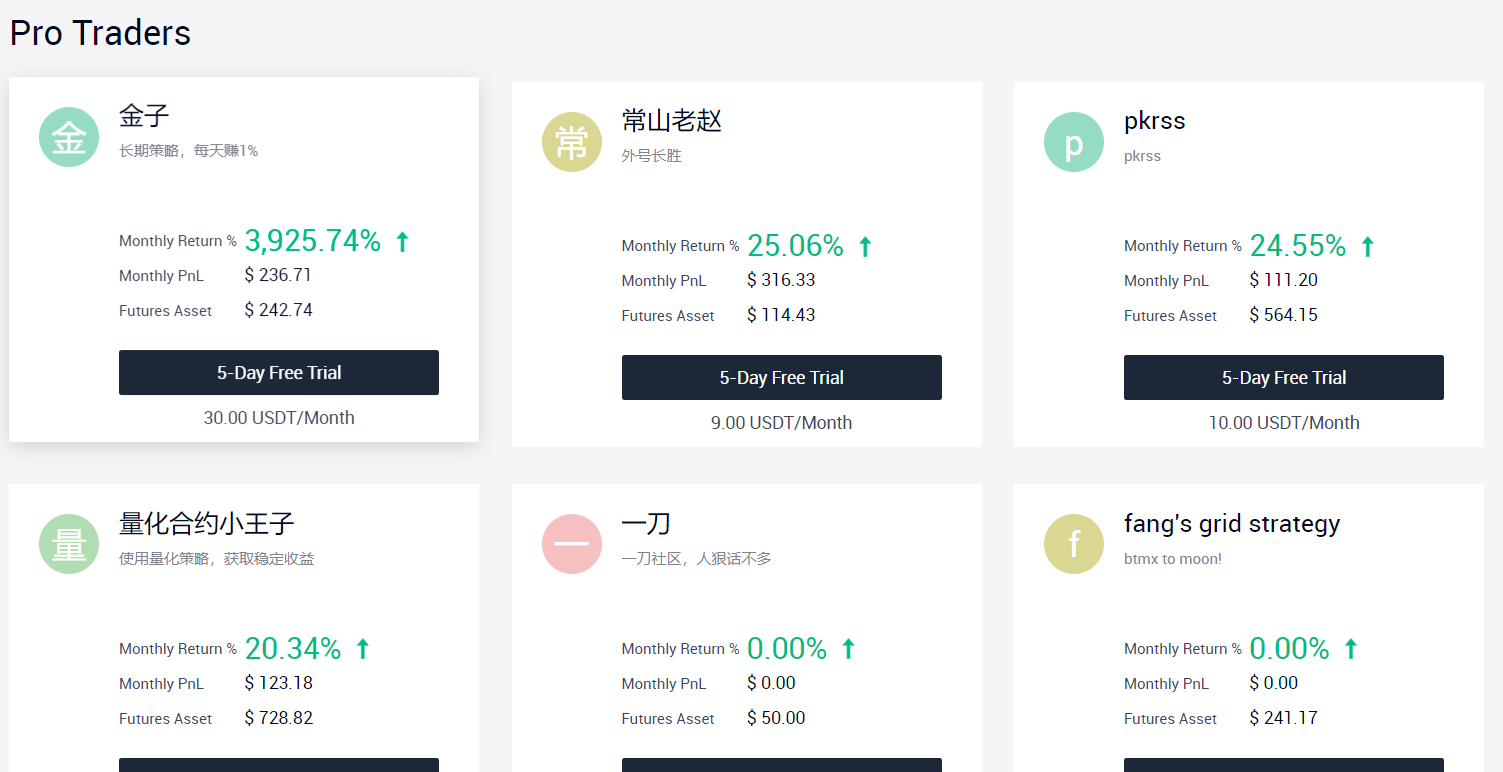
Task: Start 5-Day Free Trial for 常山老赵
Action: coord(781,377)
